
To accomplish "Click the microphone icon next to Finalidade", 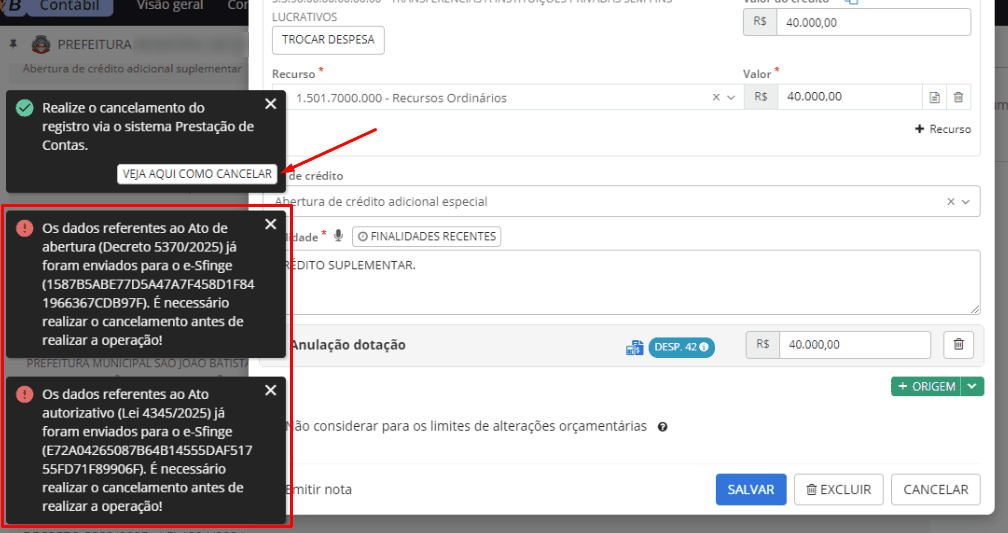I will coord(338,236).
